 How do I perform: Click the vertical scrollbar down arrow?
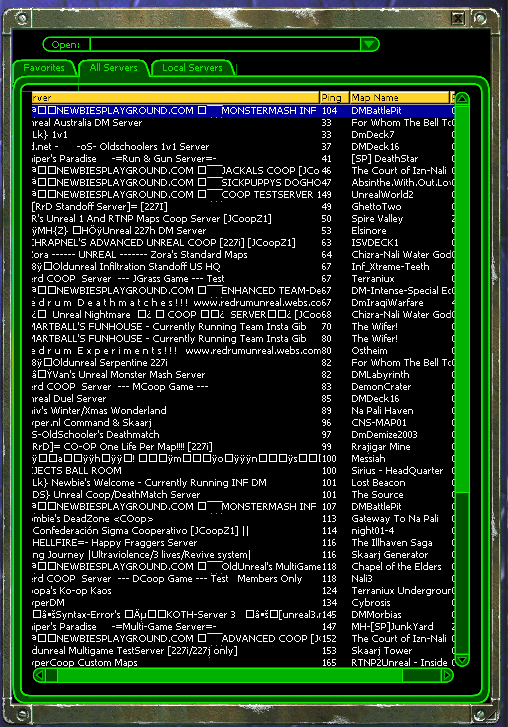pyautogui.click(x=462, y=660)
